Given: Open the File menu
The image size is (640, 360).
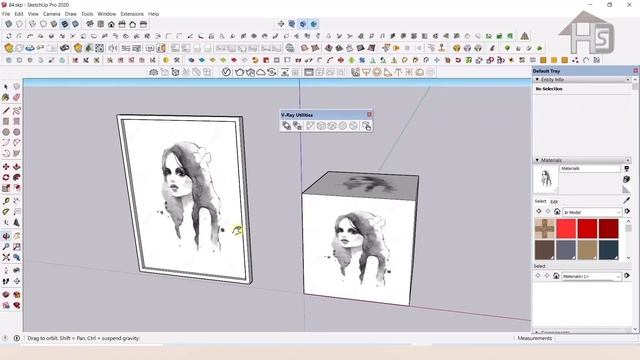Looking at the screenshot, I should pyautogui.click(x=6, y=14).
